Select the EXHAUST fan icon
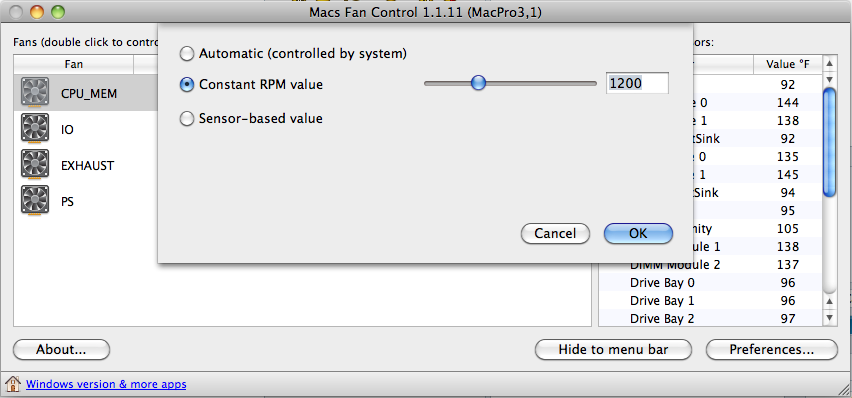852x398 pixels. [35, 164]
